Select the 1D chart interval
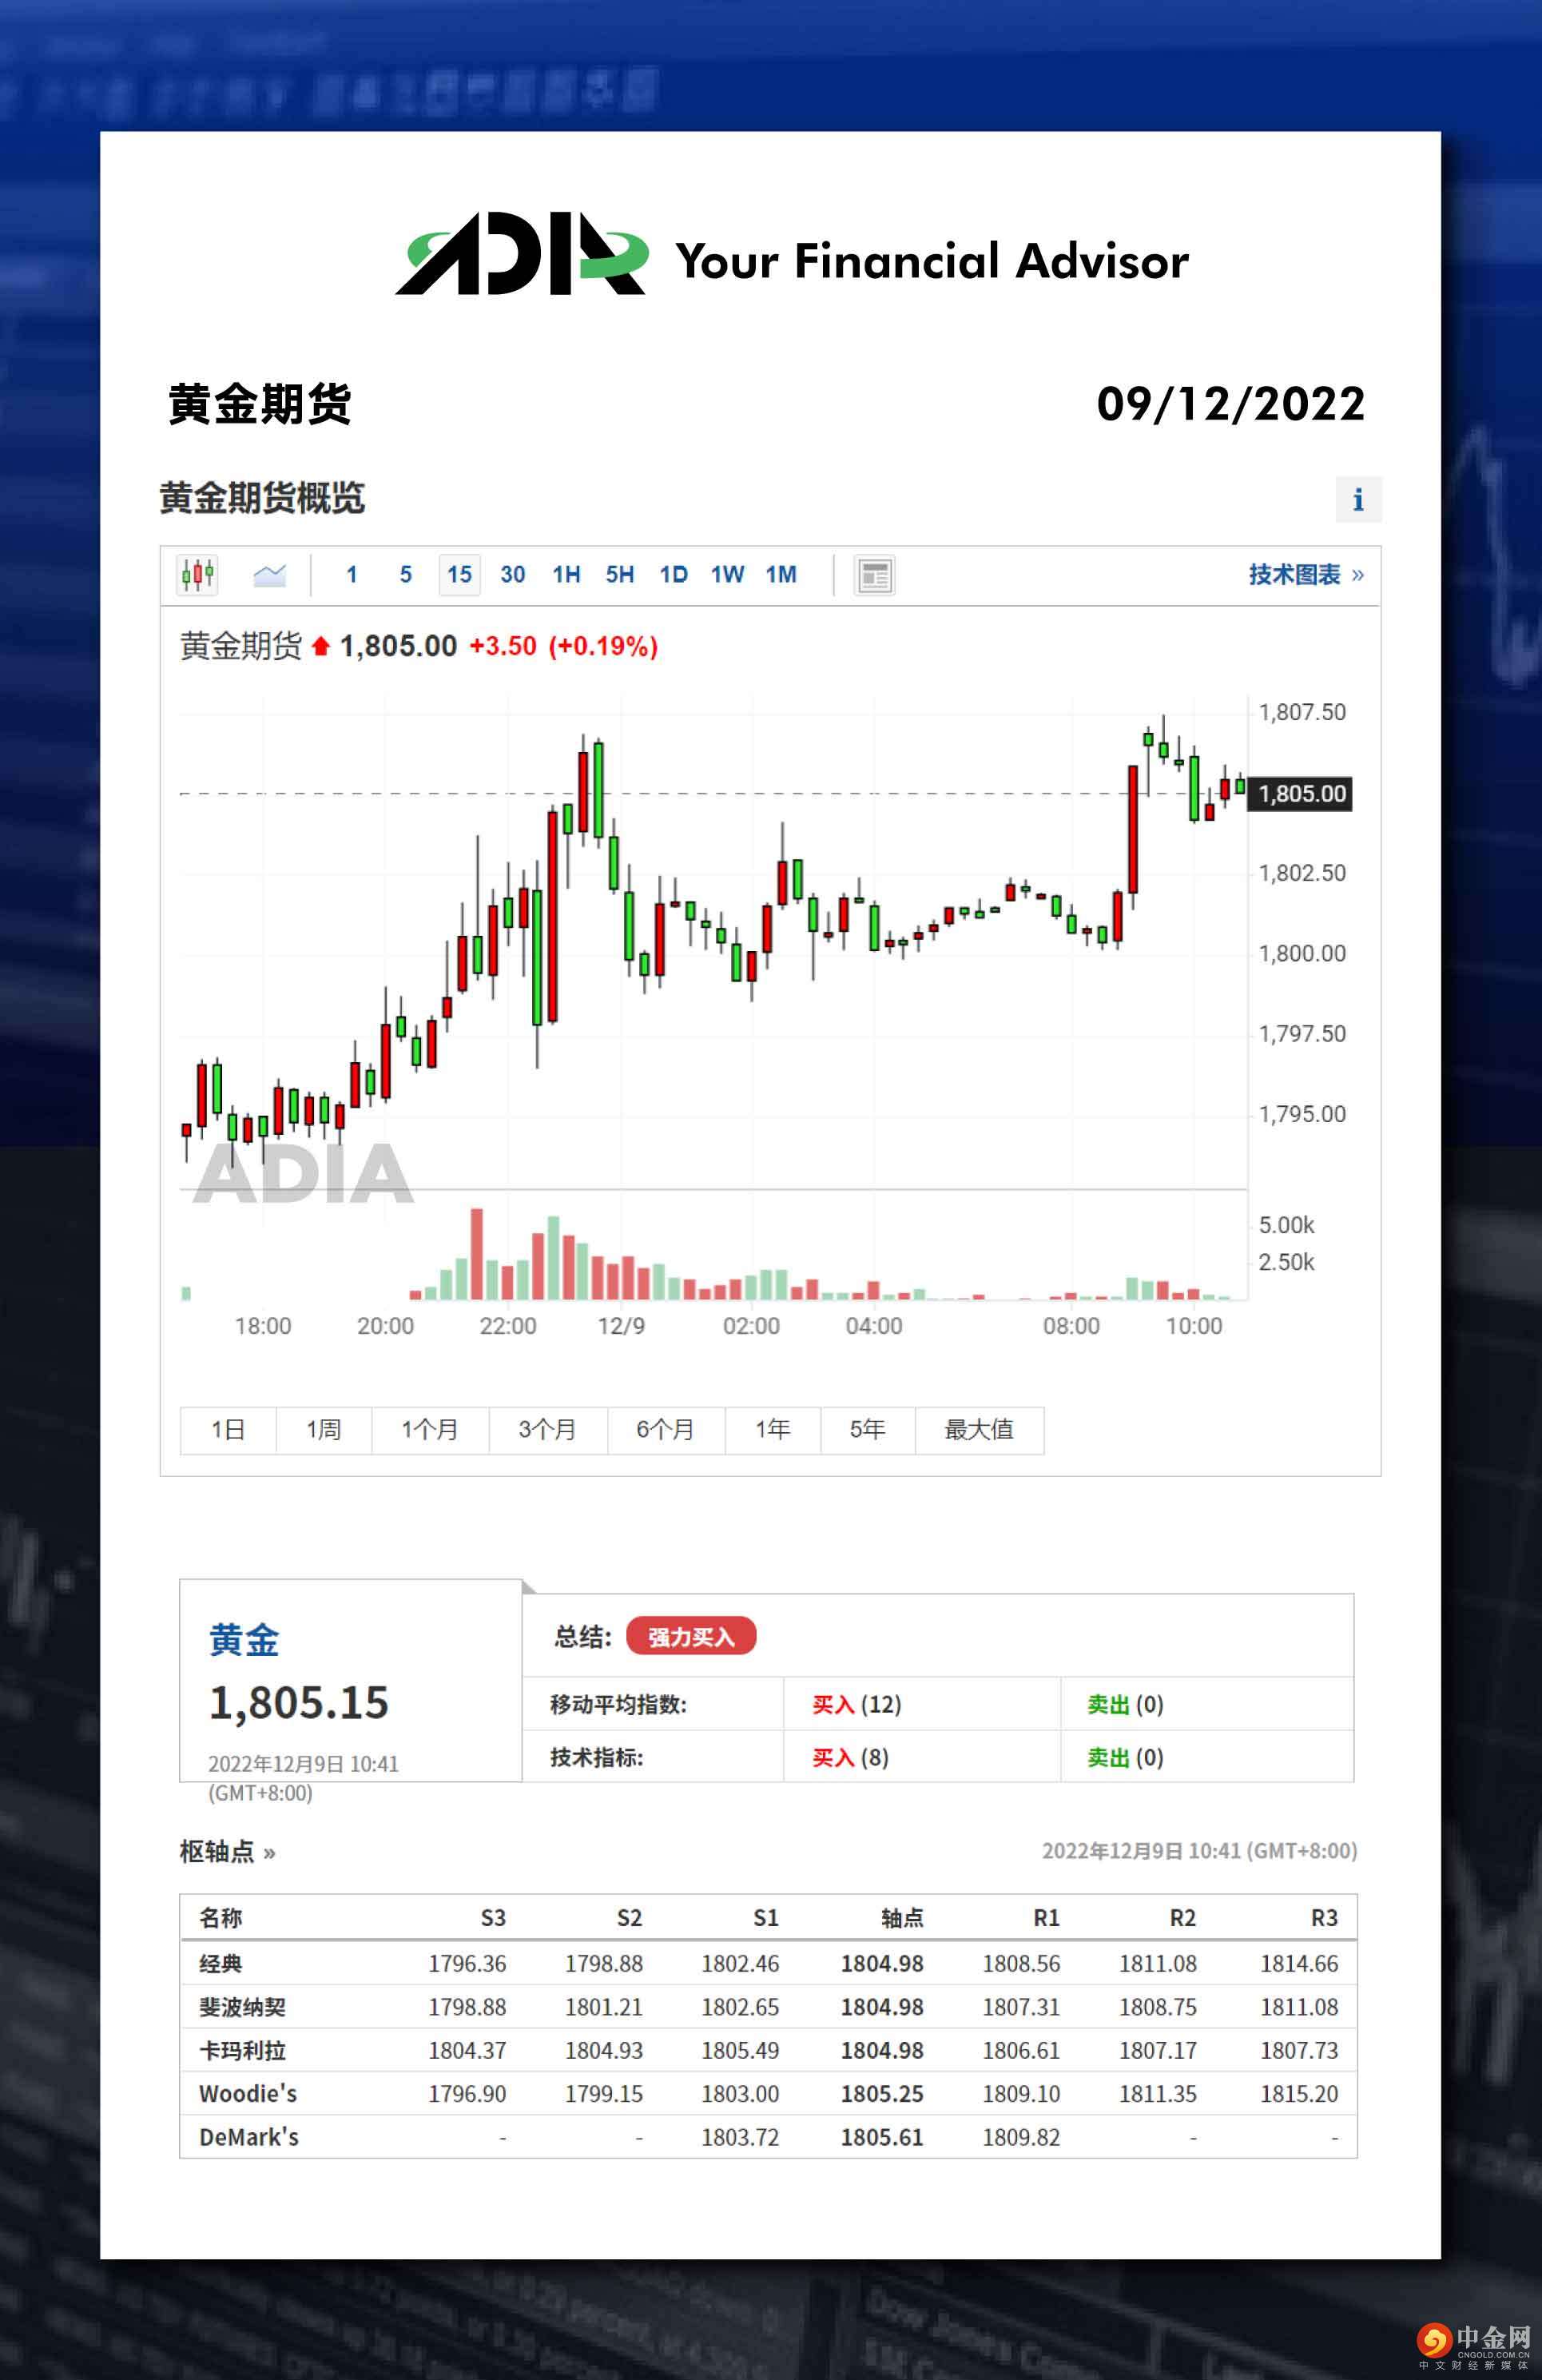Screen dimensions: 1542x2380 pyautogui.click(x=673, y=575)
